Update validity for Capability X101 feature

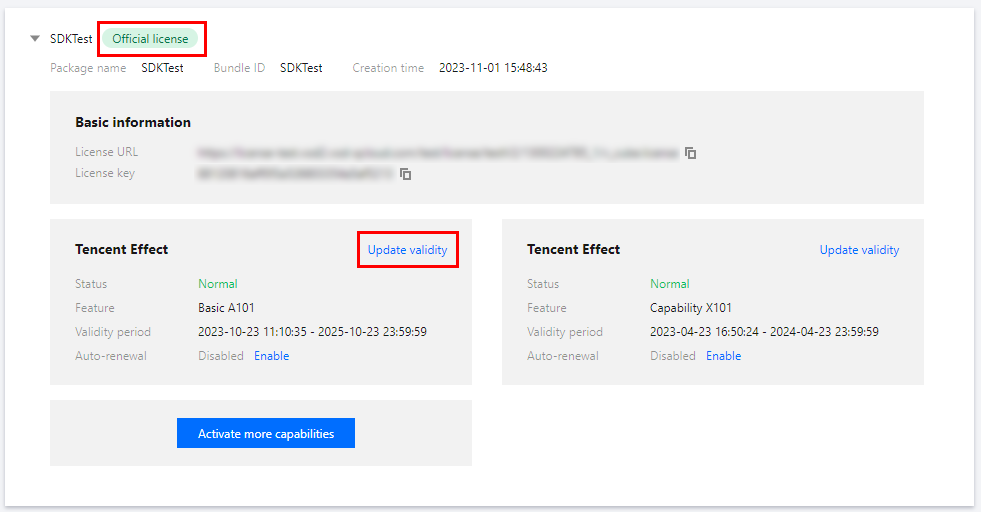pos(859,250)
